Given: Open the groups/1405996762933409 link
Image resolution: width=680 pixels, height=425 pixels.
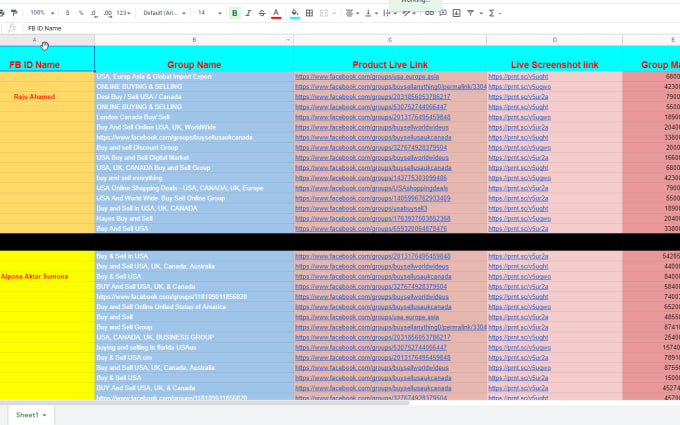Looking at the screenshot, I should (x=373, y=198).
